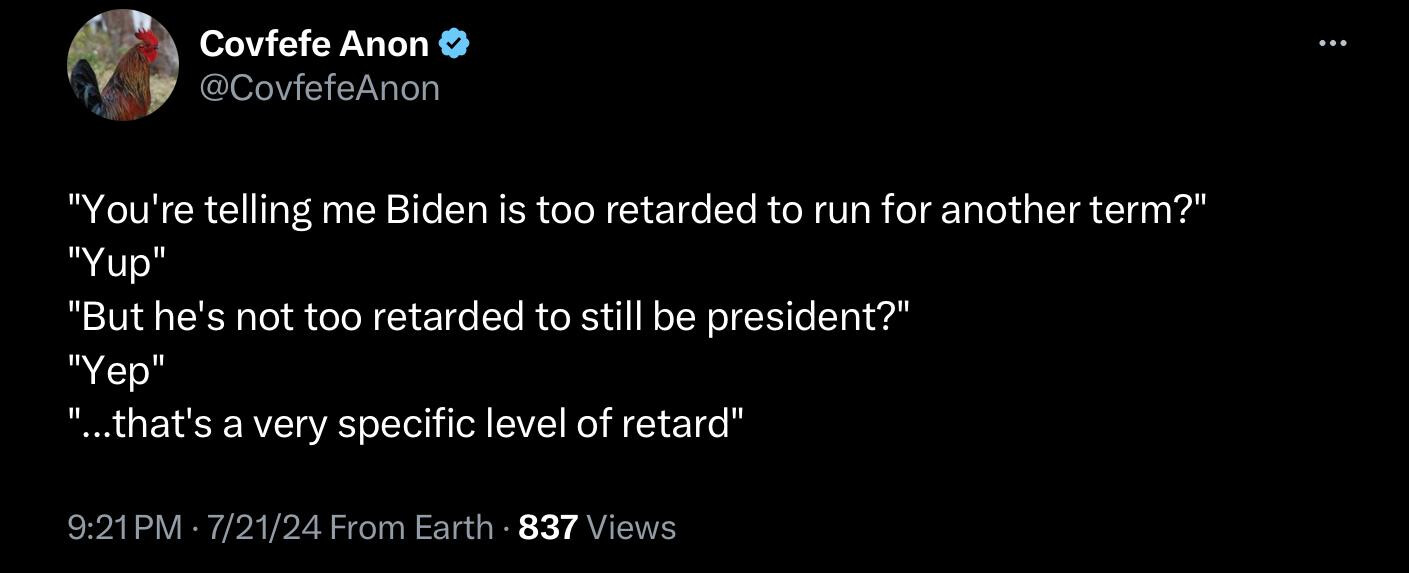Image resolution: width=1409 pixels, height=573 pixels.
Task: Open the Covfefe Anon display name
Action: point(314,43)
